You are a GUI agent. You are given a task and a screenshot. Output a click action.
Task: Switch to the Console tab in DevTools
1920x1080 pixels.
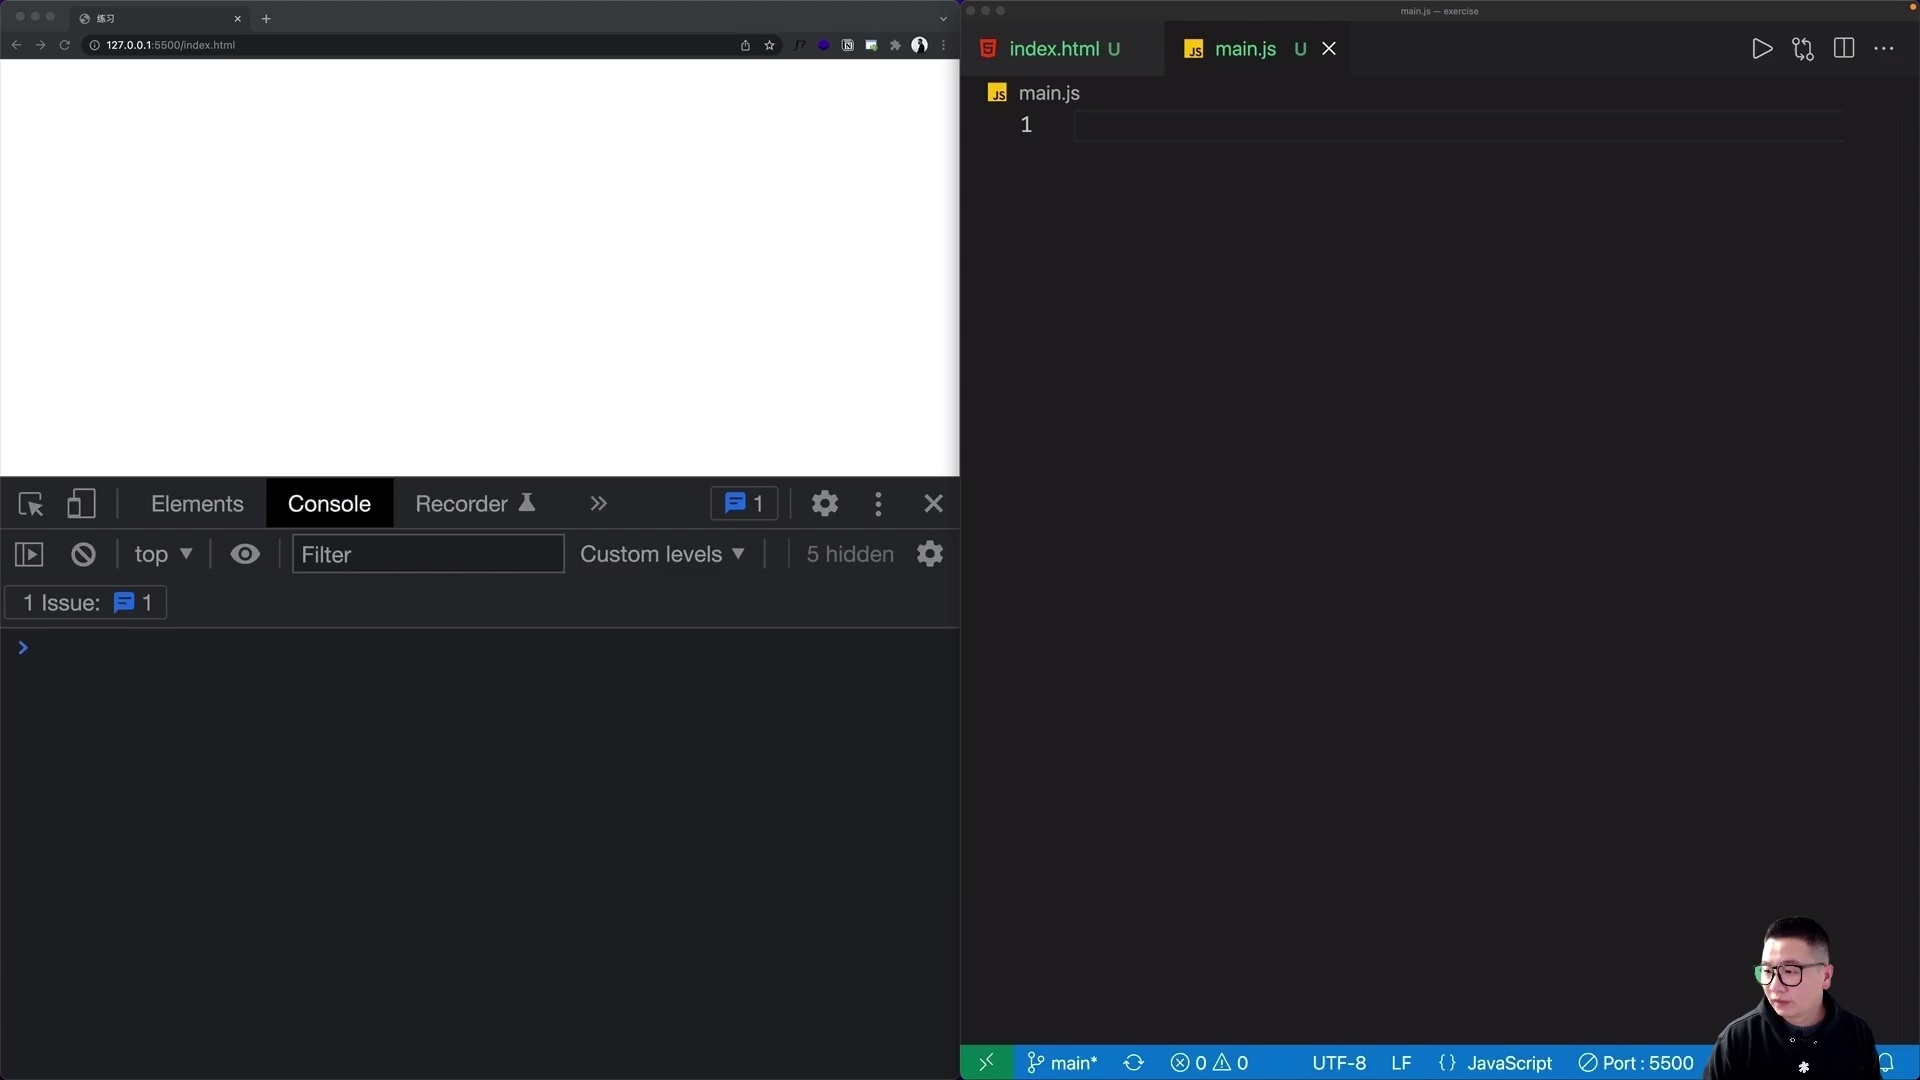tap(329, 504)
